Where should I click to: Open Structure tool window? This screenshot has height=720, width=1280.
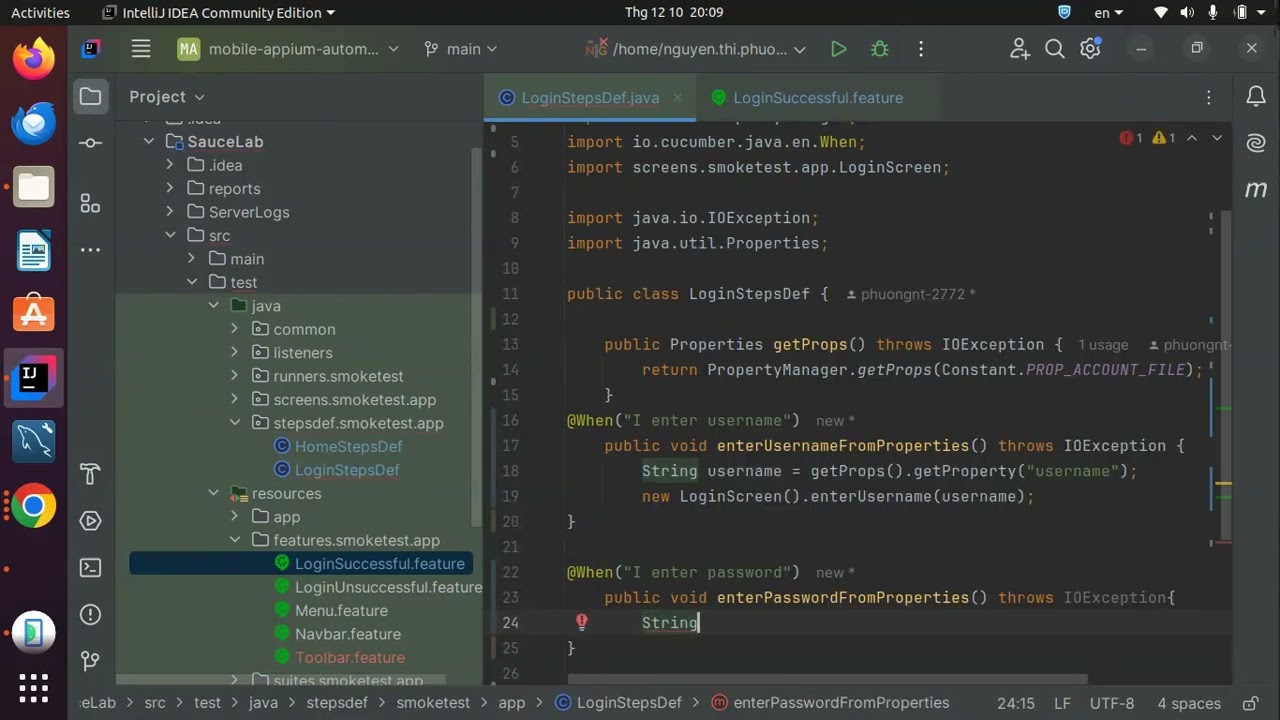pyautogui.click(x=90, y=203)
